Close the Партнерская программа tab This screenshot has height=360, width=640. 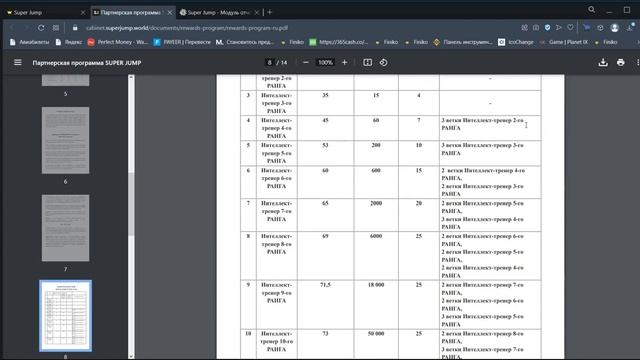(x=170, y=13)
